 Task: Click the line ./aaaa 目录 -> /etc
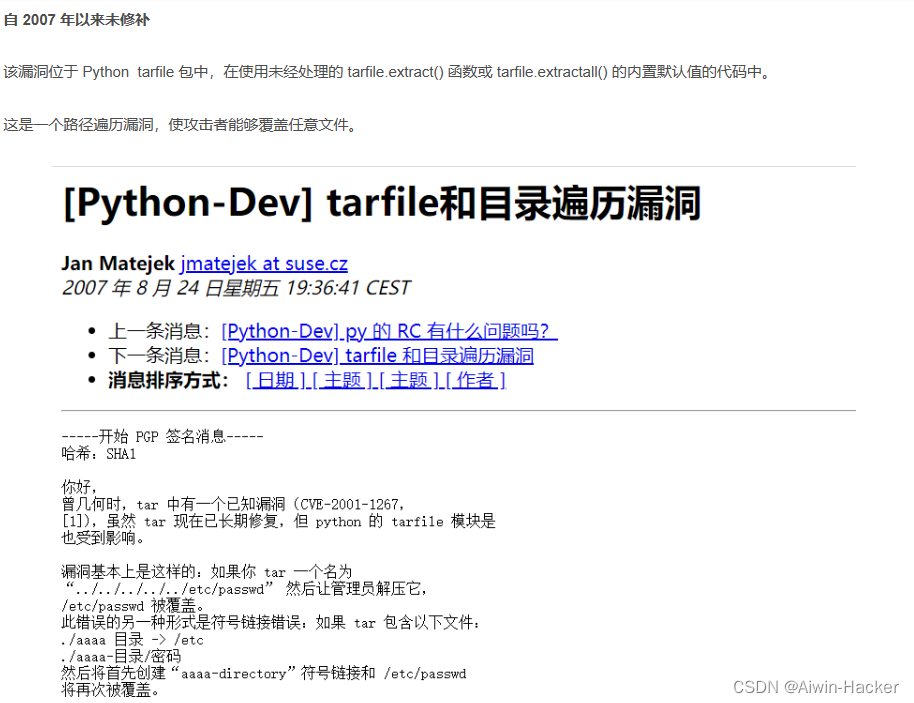[132, 639]
